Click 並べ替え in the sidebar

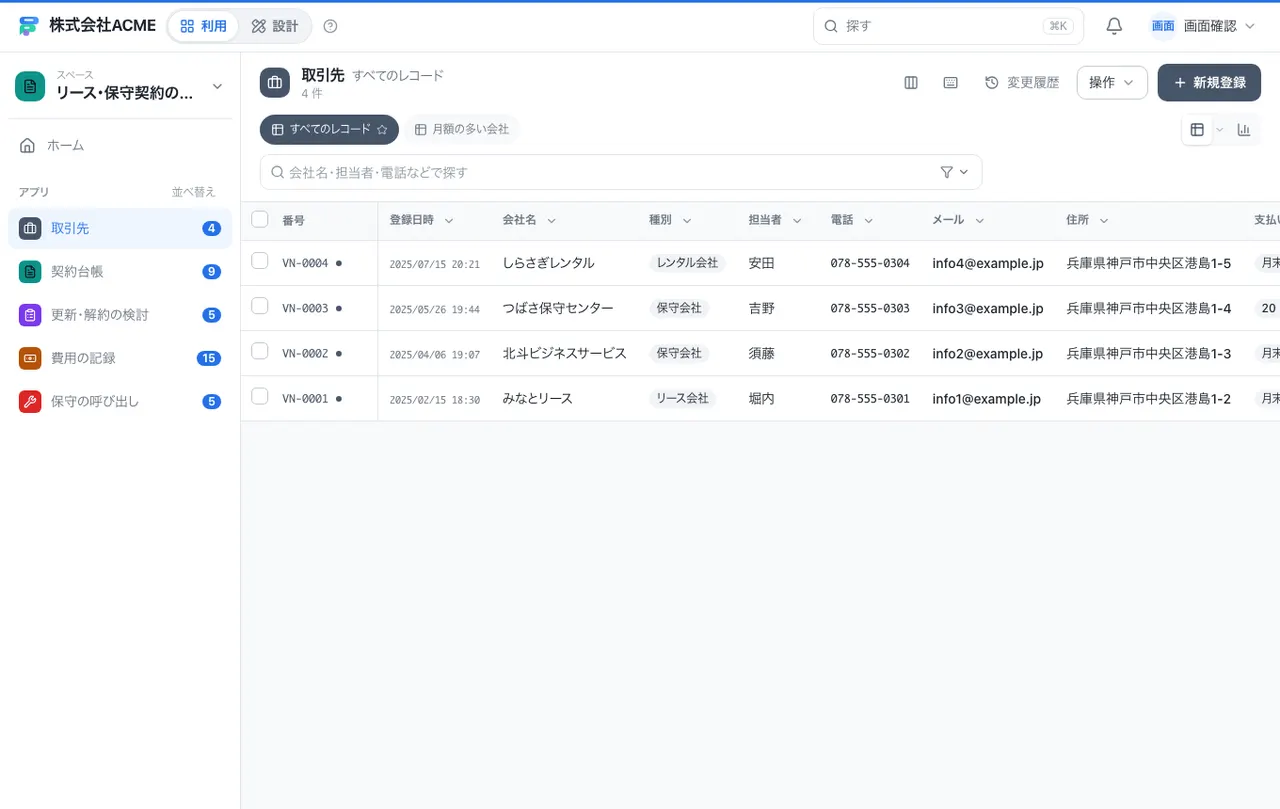click(x=194, y=192)
